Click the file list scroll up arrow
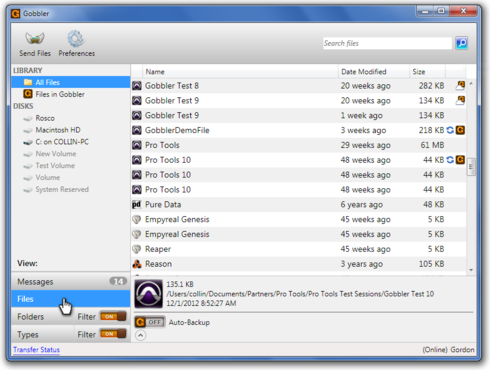 coord(471,84)
